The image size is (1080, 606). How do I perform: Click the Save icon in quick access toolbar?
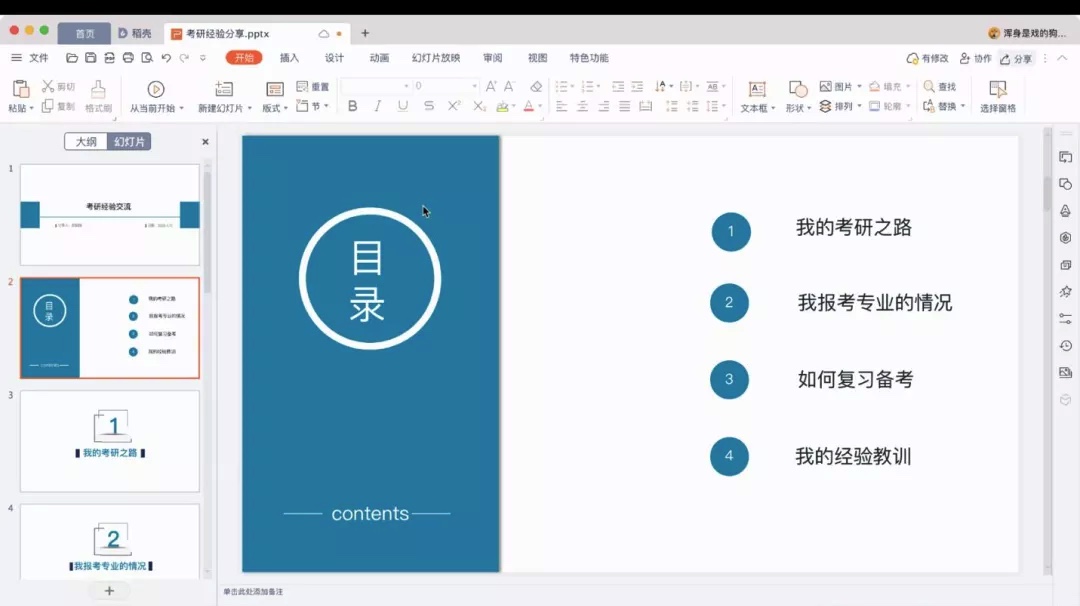[91, 58]
